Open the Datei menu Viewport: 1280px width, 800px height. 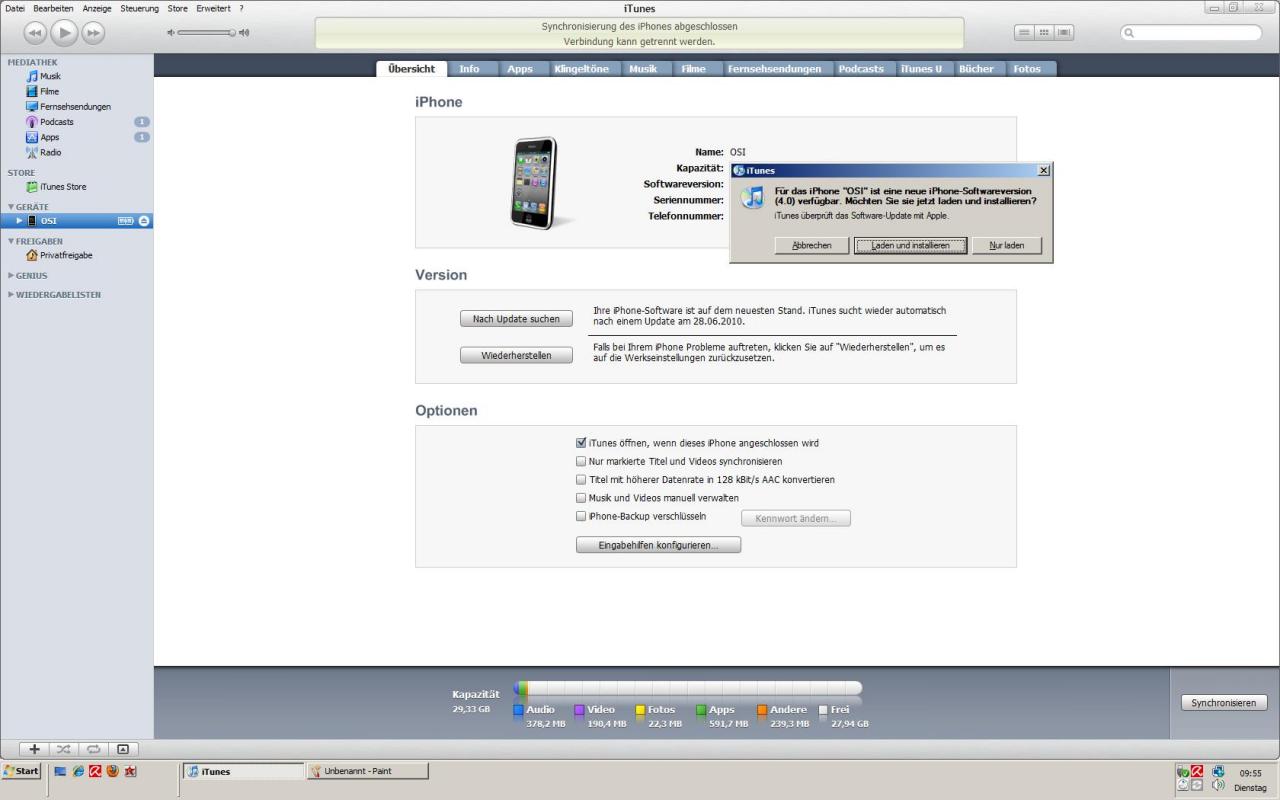click(16, 8)
